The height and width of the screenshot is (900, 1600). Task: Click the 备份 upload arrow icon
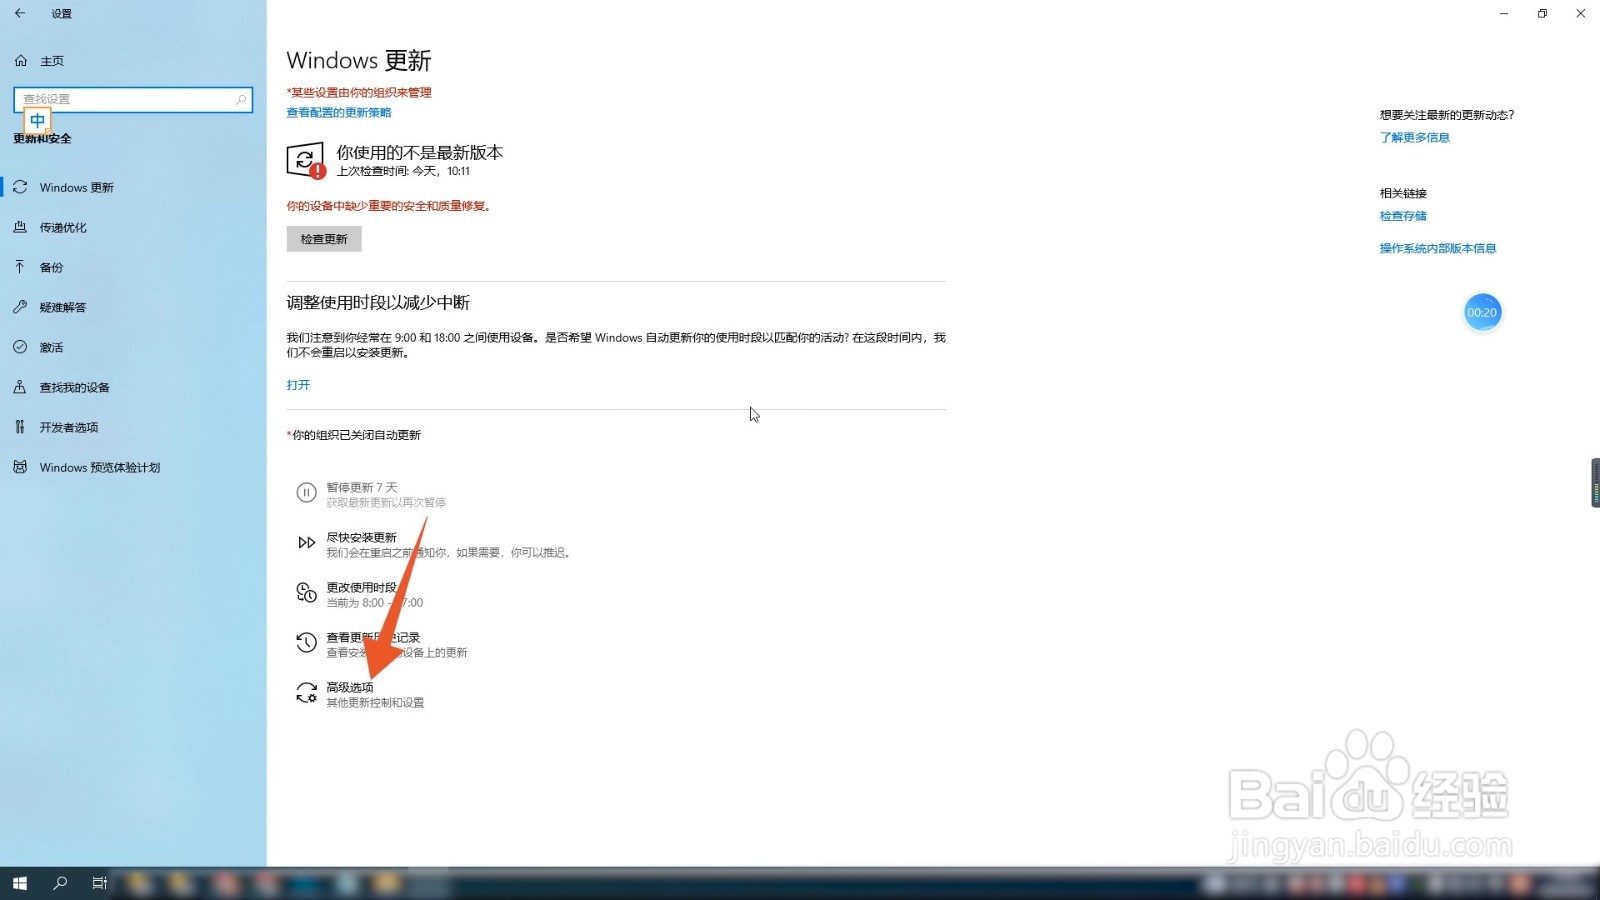click(x=20, y=267)
